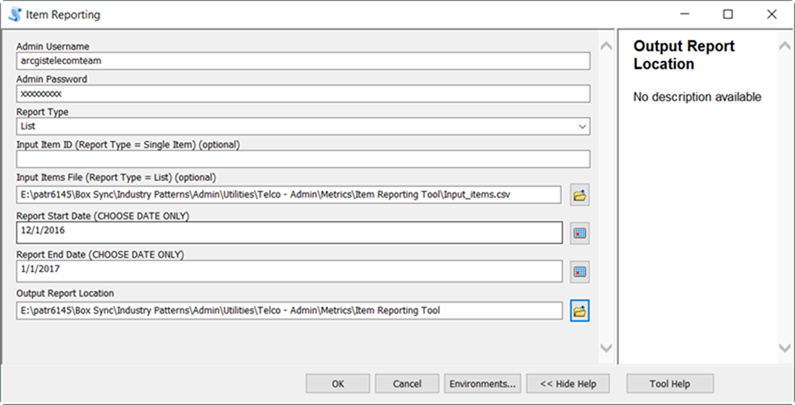
Task: Hide the help panel
Action: coord(568,384)
